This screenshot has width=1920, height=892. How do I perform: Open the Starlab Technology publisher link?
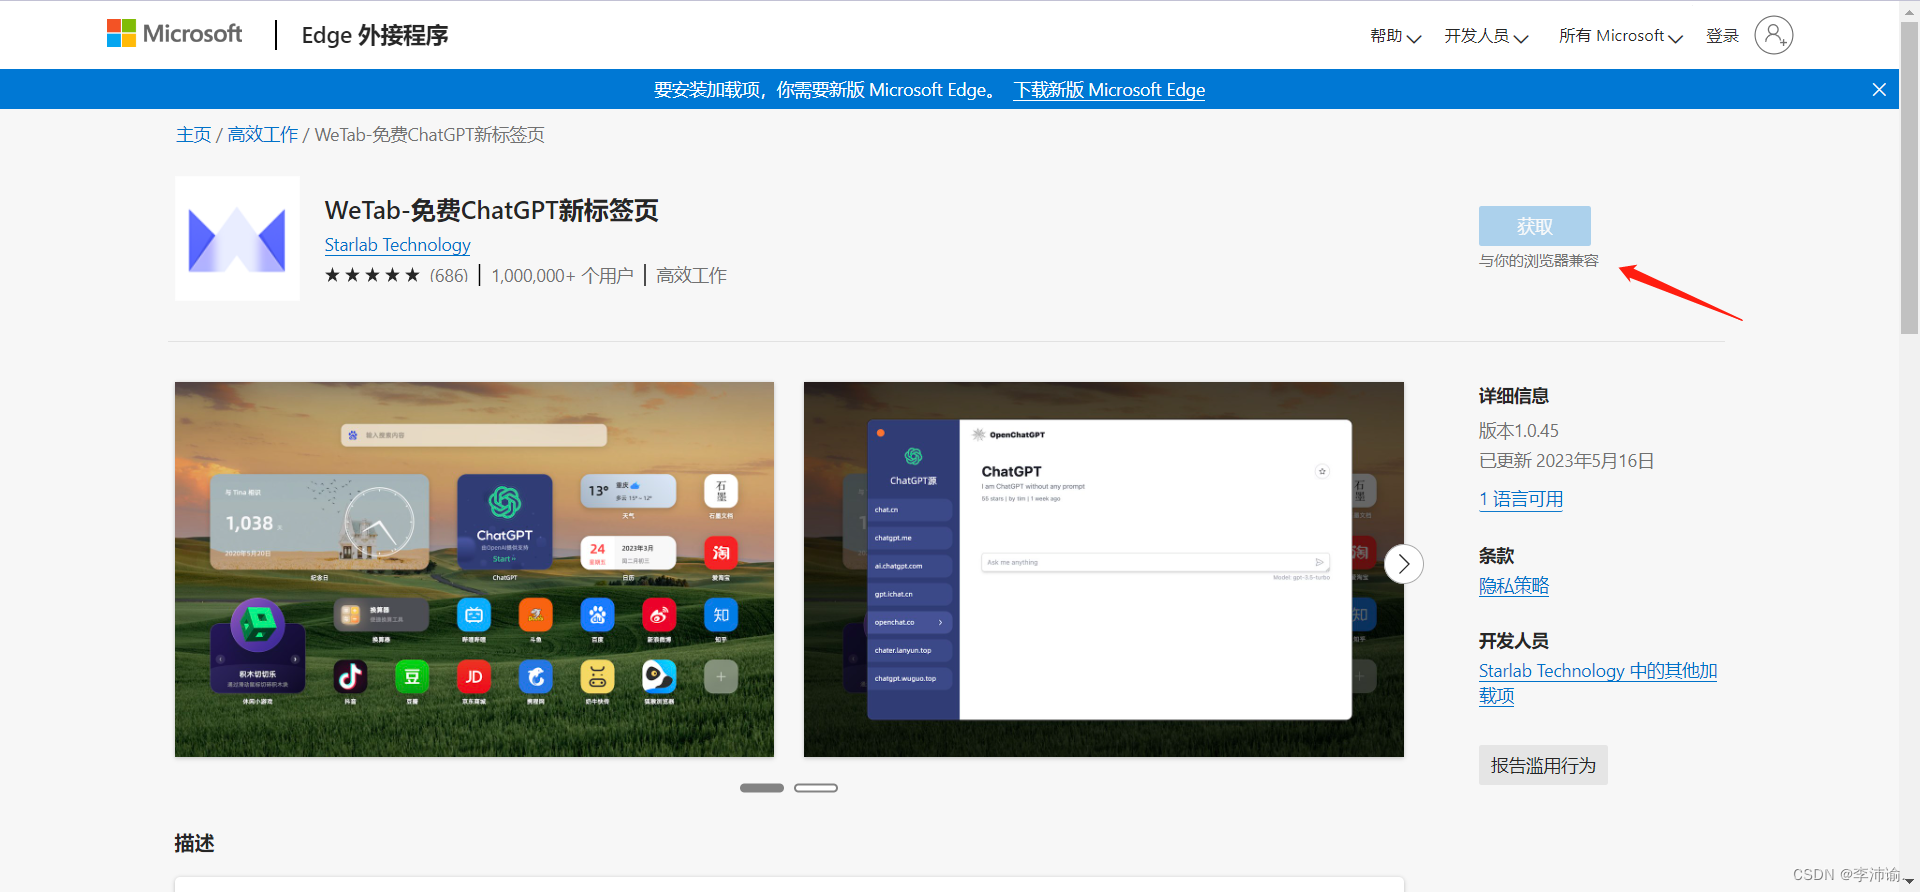pyautogui.click(x=397, y=245)
